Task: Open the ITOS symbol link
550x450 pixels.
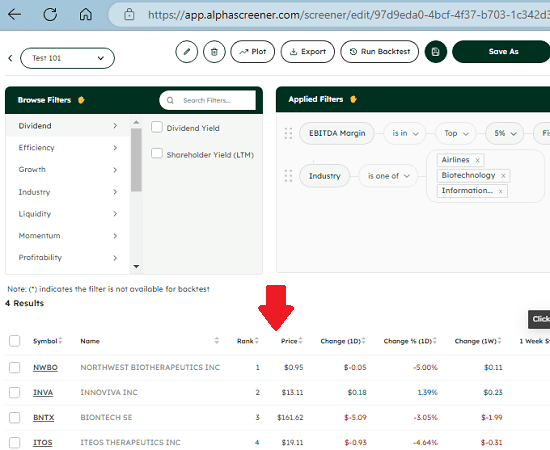Action: click(x=42, y=442)
